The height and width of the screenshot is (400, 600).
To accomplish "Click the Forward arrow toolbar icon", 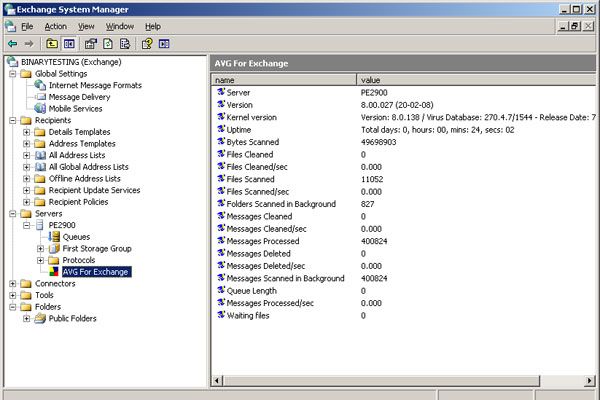I will (29, 44).
